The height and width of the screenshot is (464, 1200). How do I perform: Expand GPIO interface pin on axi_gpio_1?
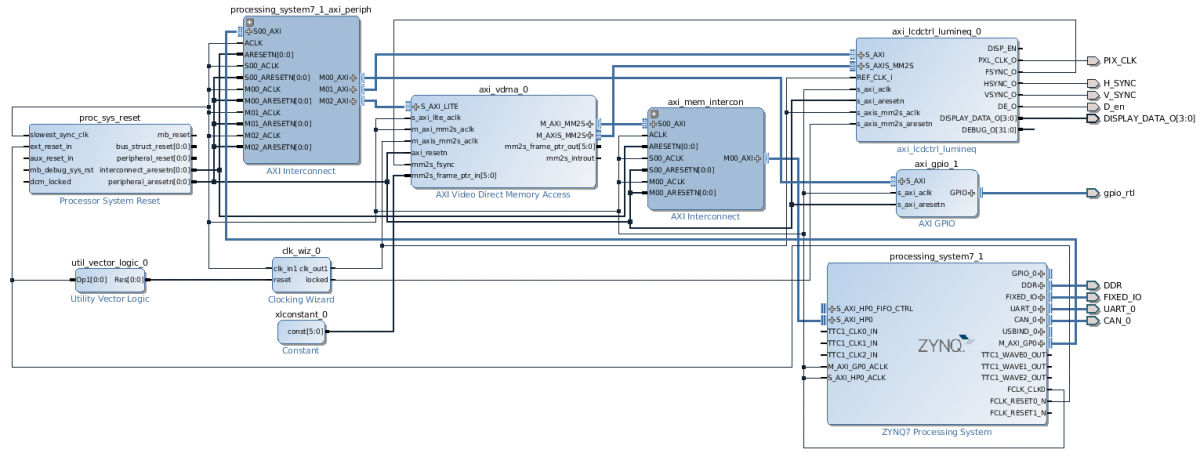[x=971, y=192]
